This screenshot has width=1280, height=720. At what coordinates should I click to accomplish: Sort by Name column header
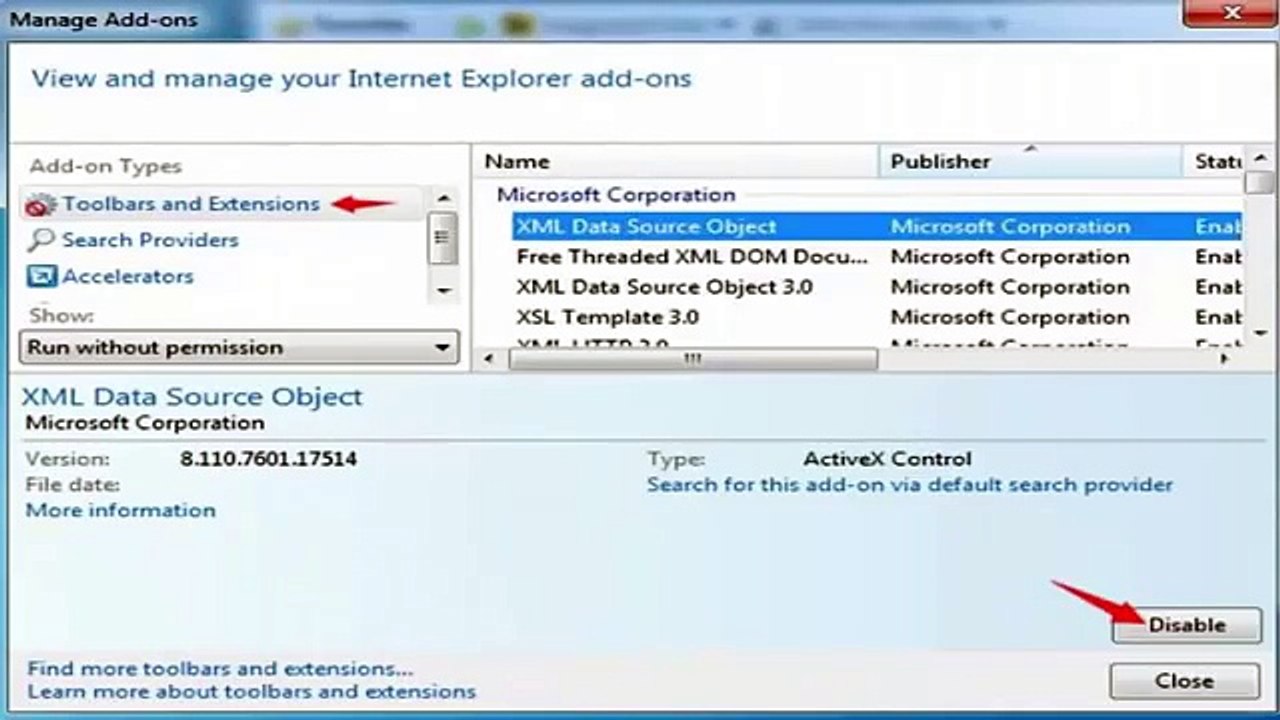(676, 161)
